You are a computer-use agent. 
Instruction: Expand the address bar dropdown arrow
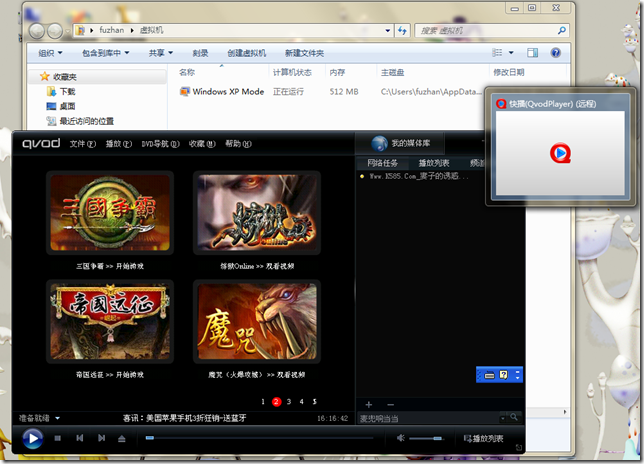point(387,30)
